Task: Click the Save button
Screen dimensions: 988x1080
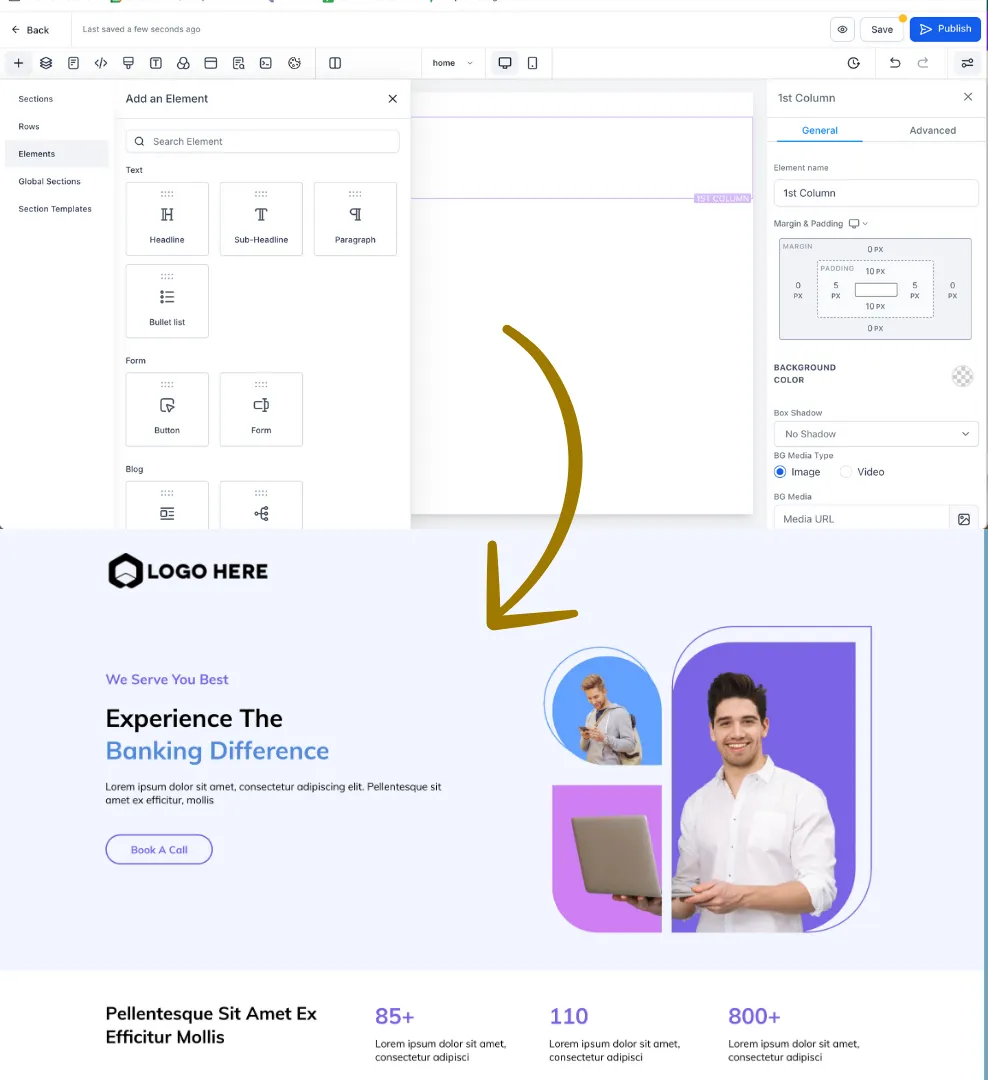Action: [882, 30]
